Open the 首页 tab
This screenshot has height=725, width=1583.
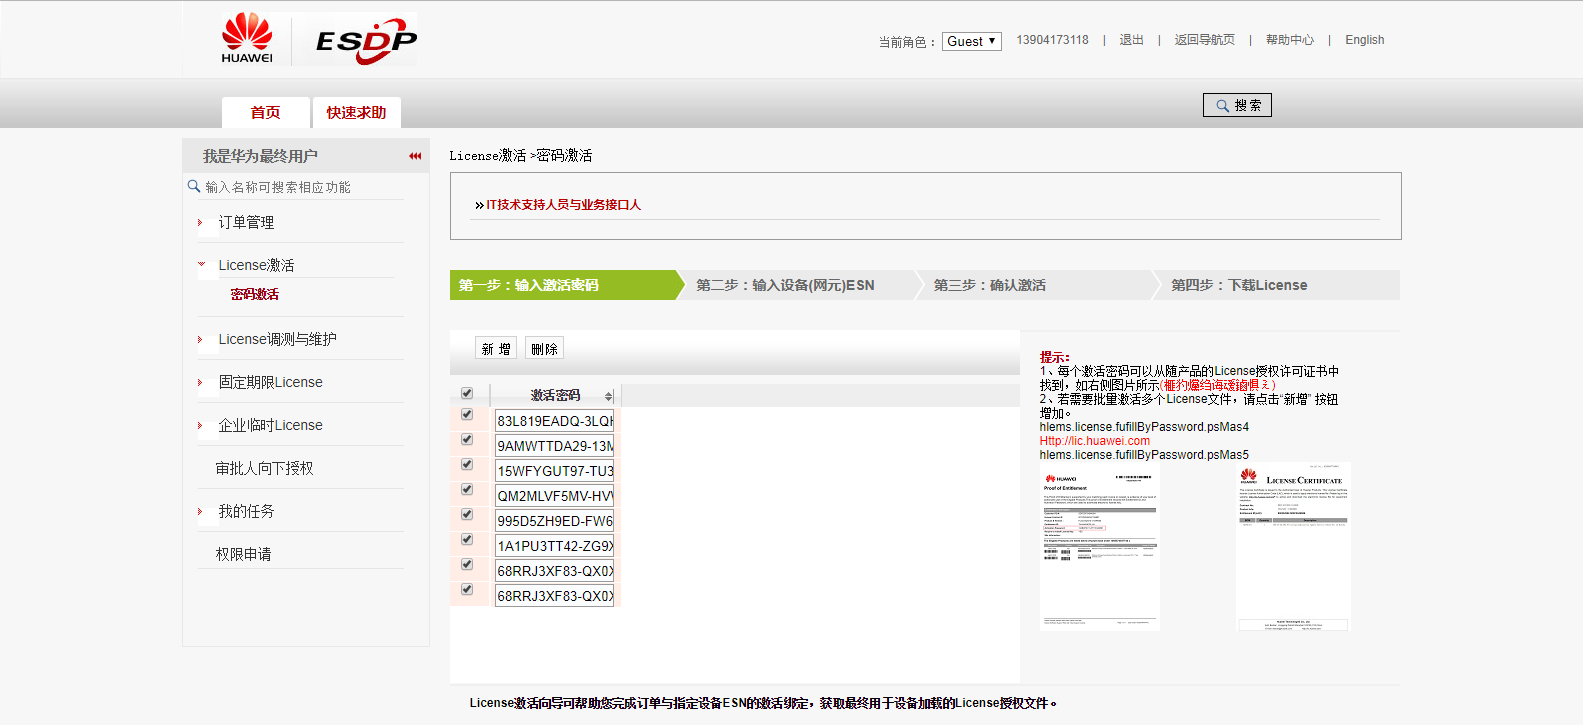click(x=265, y=113)
